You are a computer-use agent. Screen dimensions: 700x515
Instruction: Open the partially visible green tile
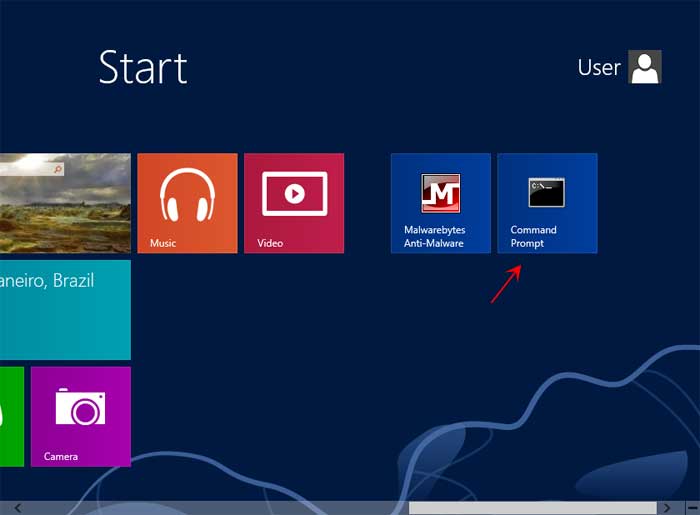[11, 416]
